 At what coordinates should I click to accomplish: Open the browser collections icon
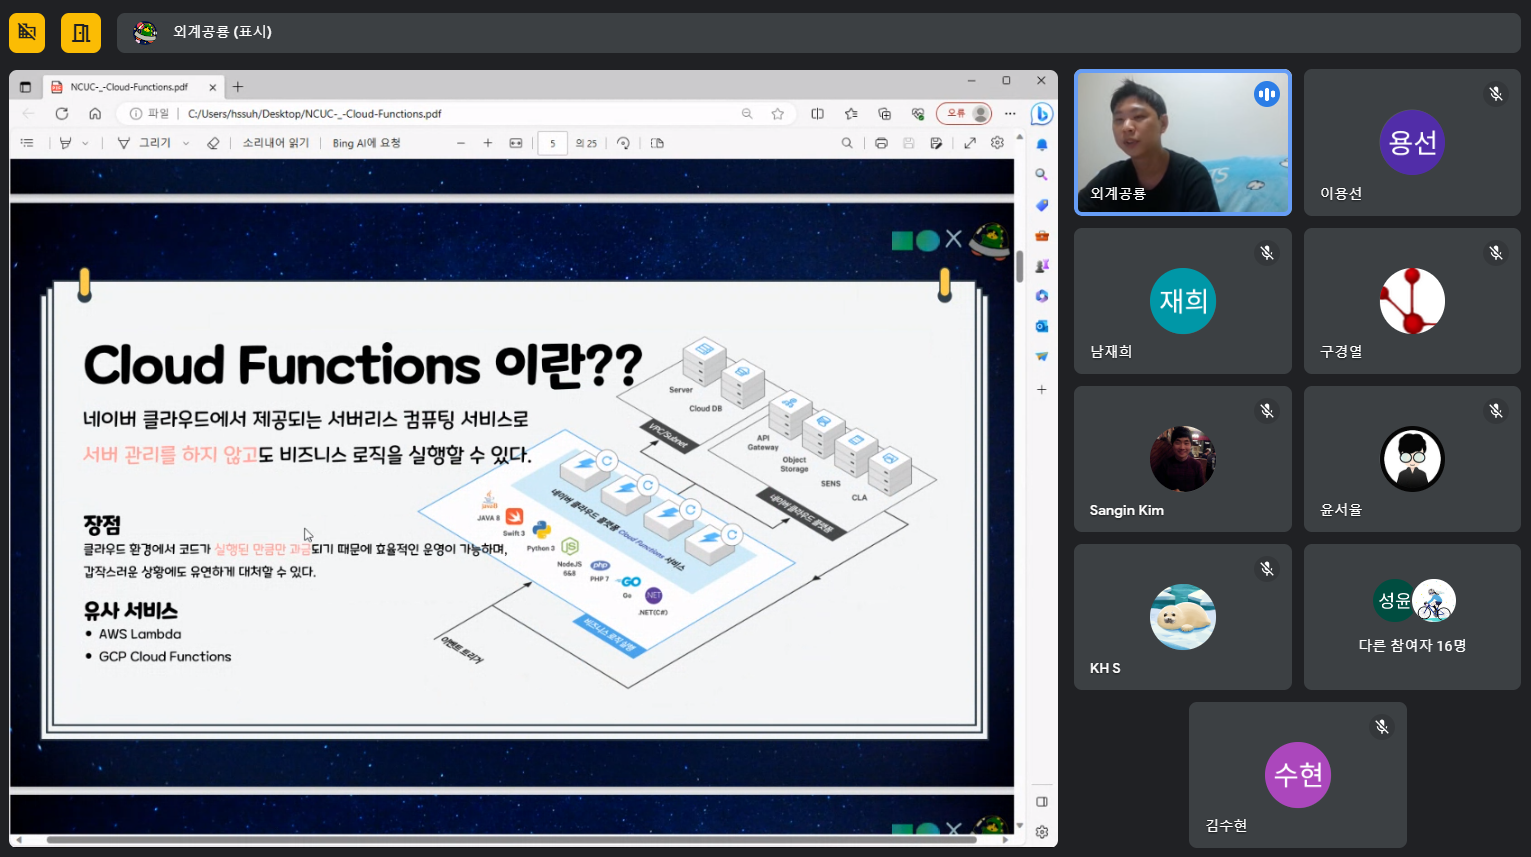(x=884, y=114)
